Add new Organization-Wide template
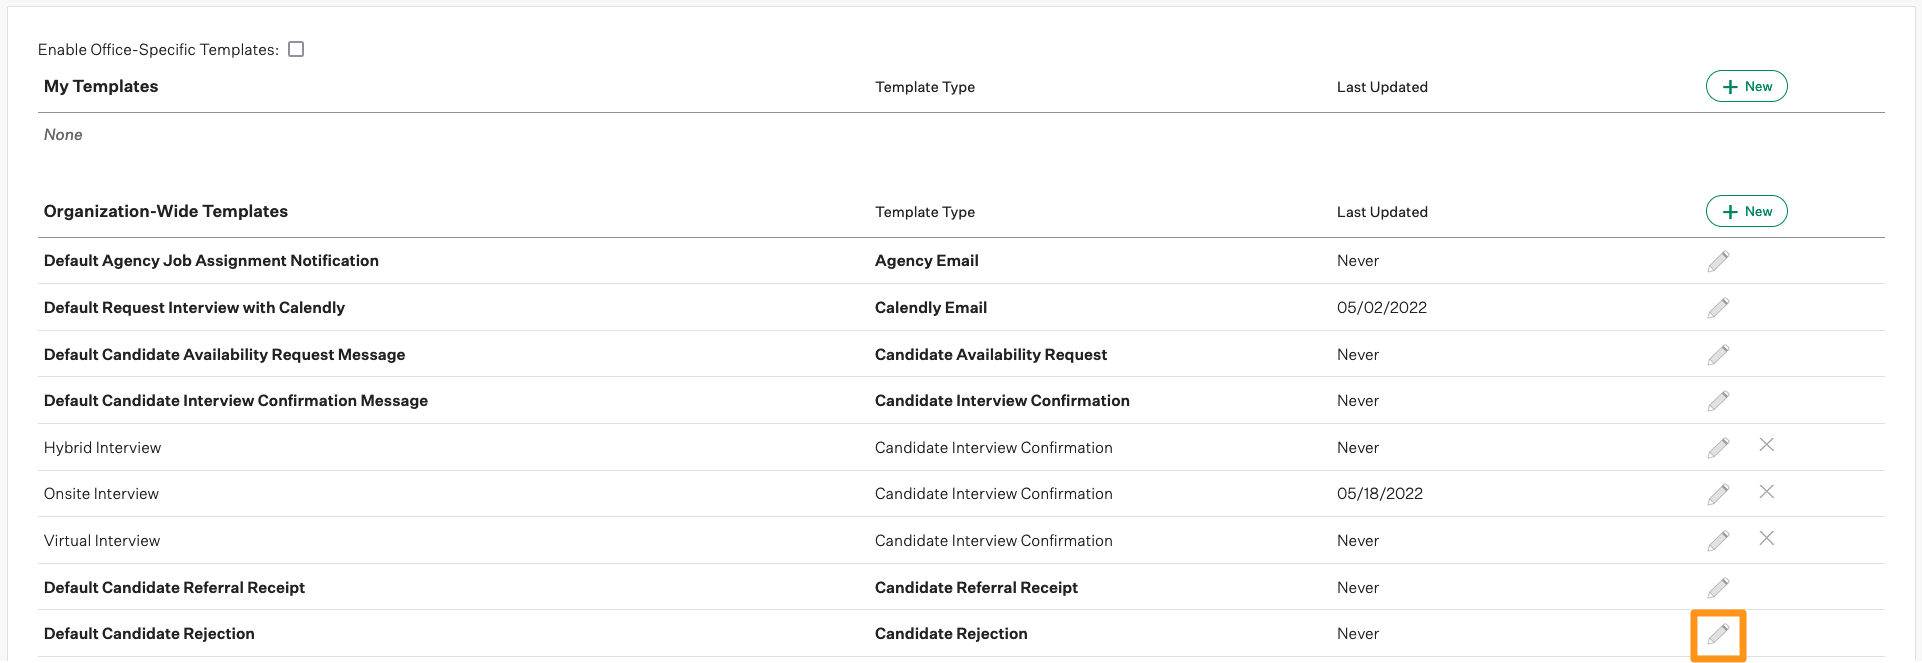 1746,212
